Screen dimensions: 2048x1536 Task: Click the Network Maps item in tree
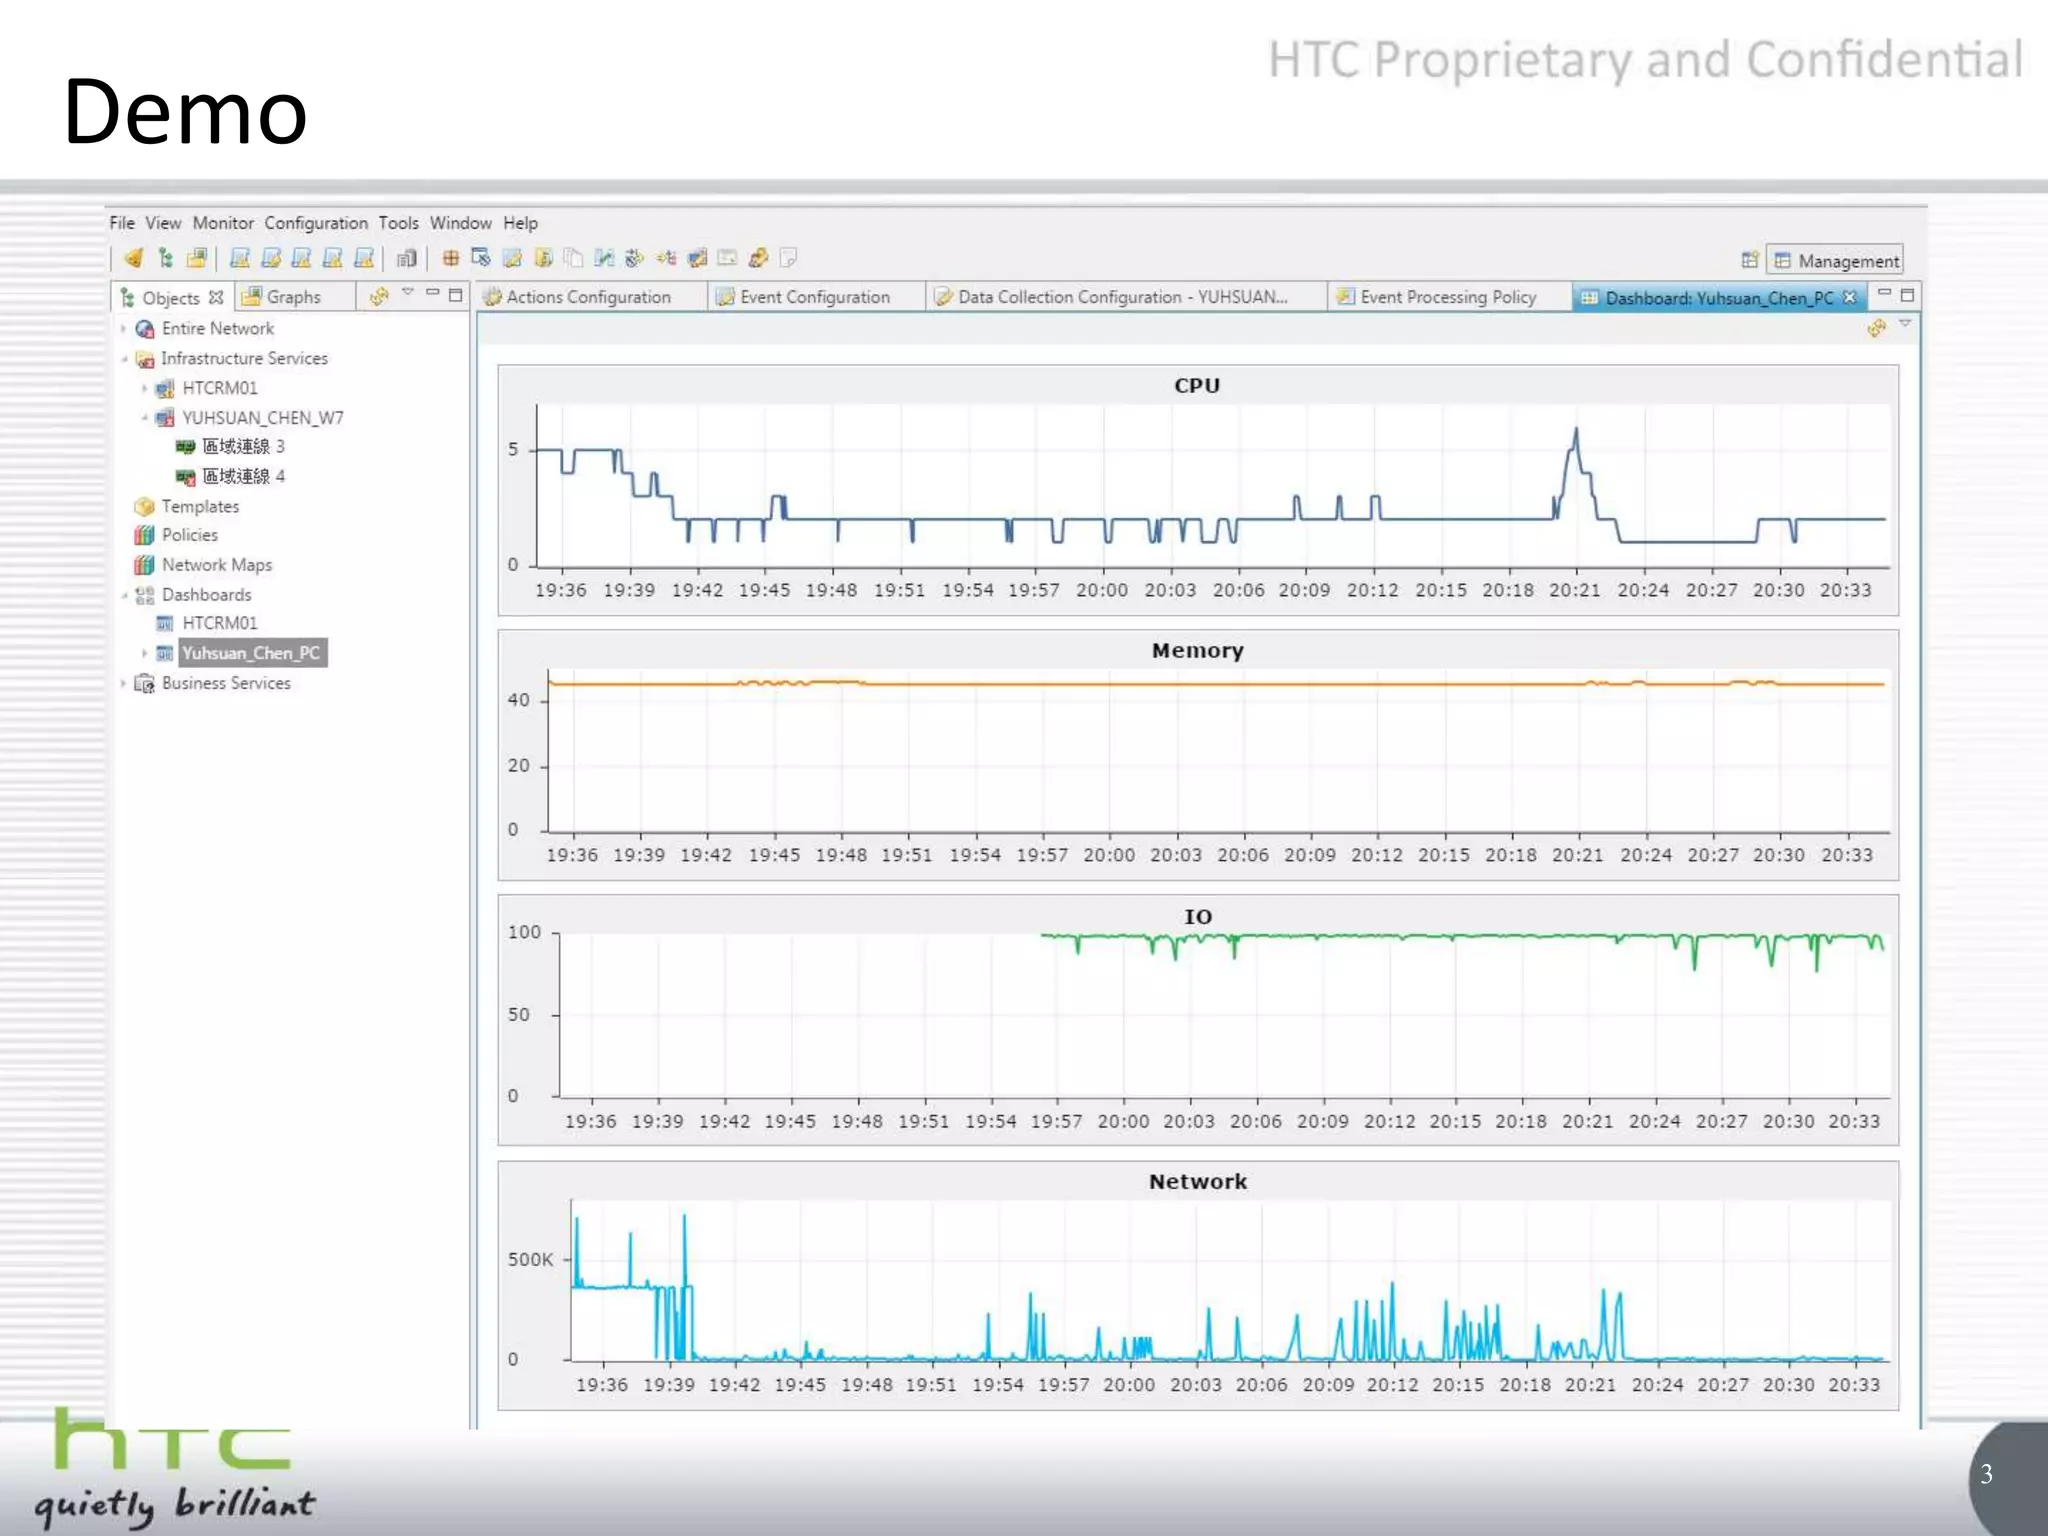216,564
